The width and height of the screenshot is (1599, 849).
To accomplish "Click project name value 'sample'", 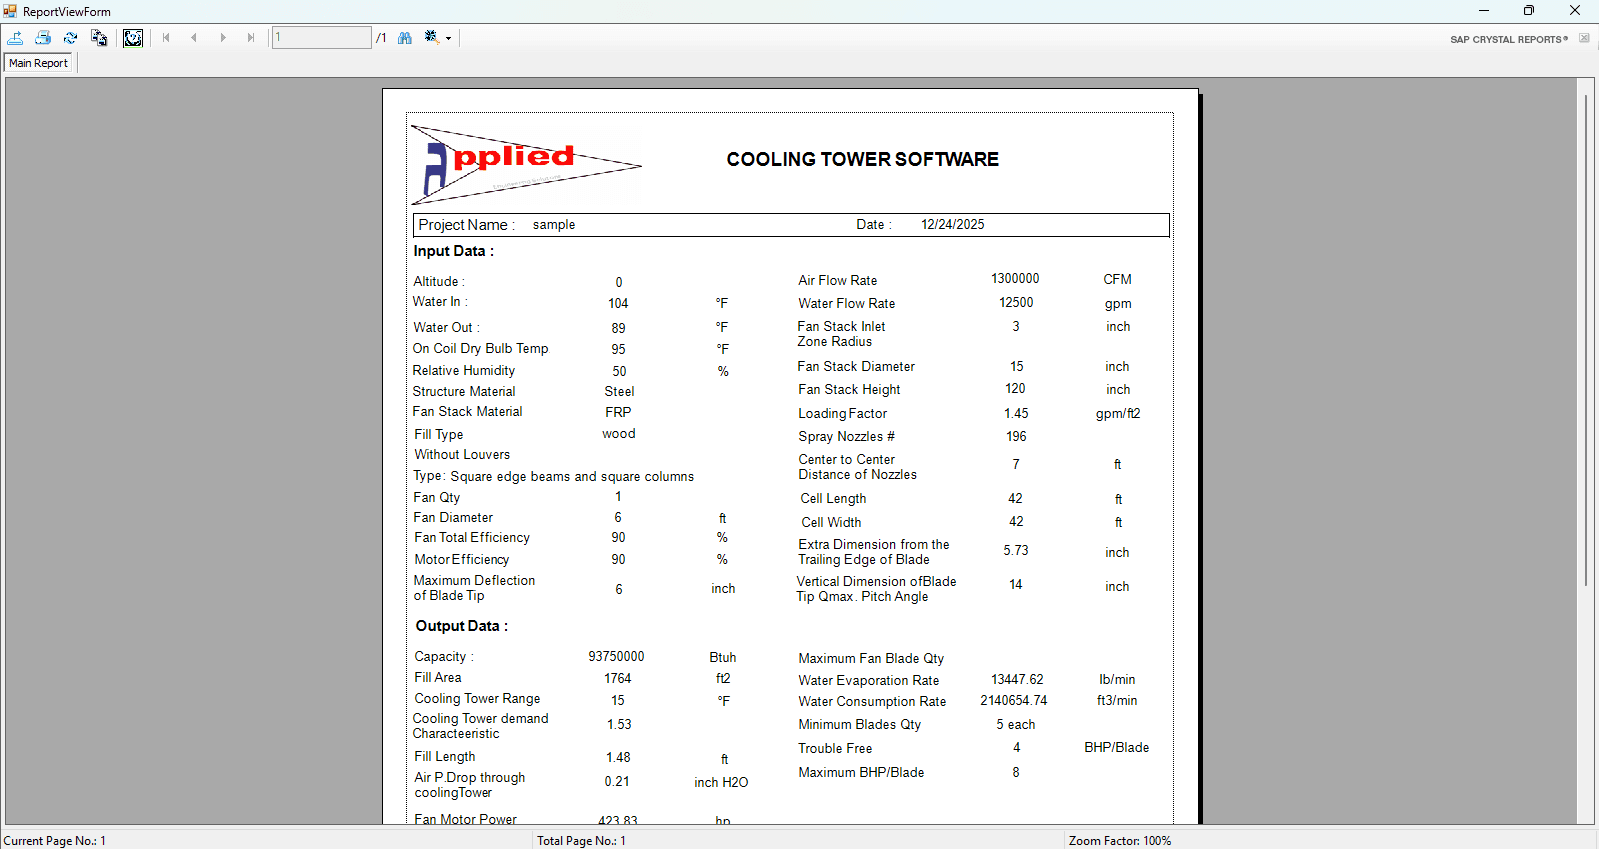I will pos(554,225).
